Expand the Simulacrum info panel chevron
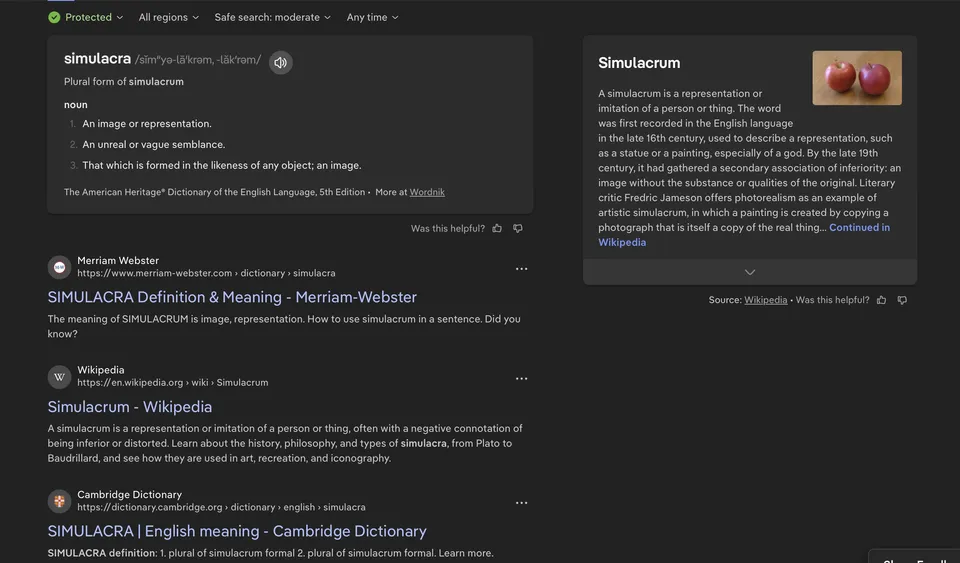Screen dimensions: 960x563 click(750, 272)
